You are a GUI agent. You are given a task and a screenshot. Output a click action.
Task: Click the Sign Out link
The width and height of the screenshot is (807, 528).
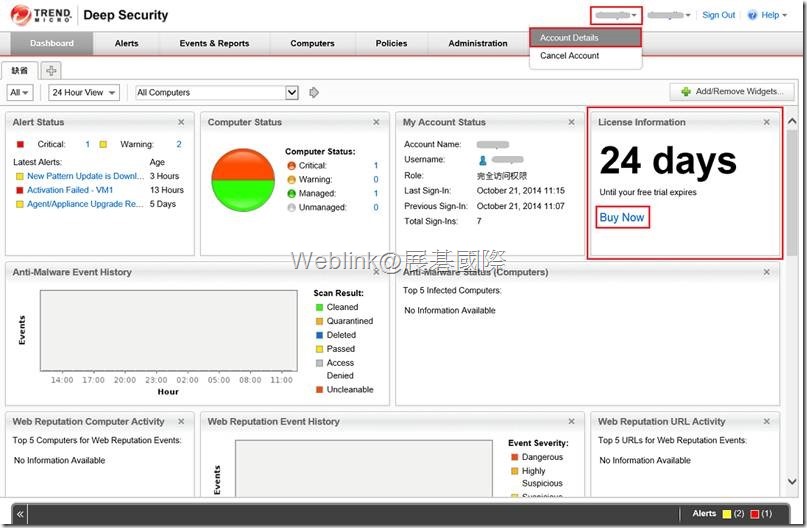tap(718, 15)
